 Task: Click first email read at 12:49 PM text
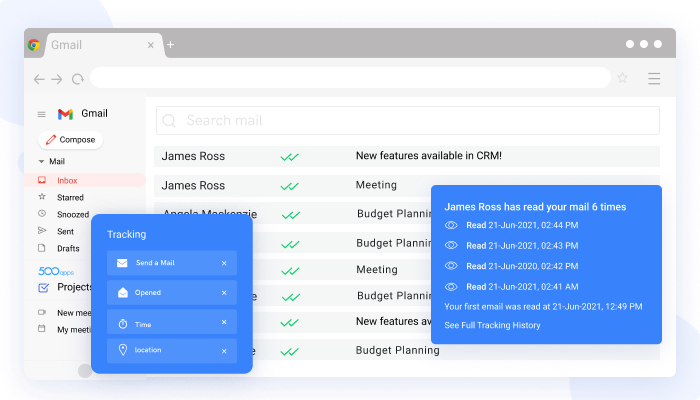tap(543, 307)
